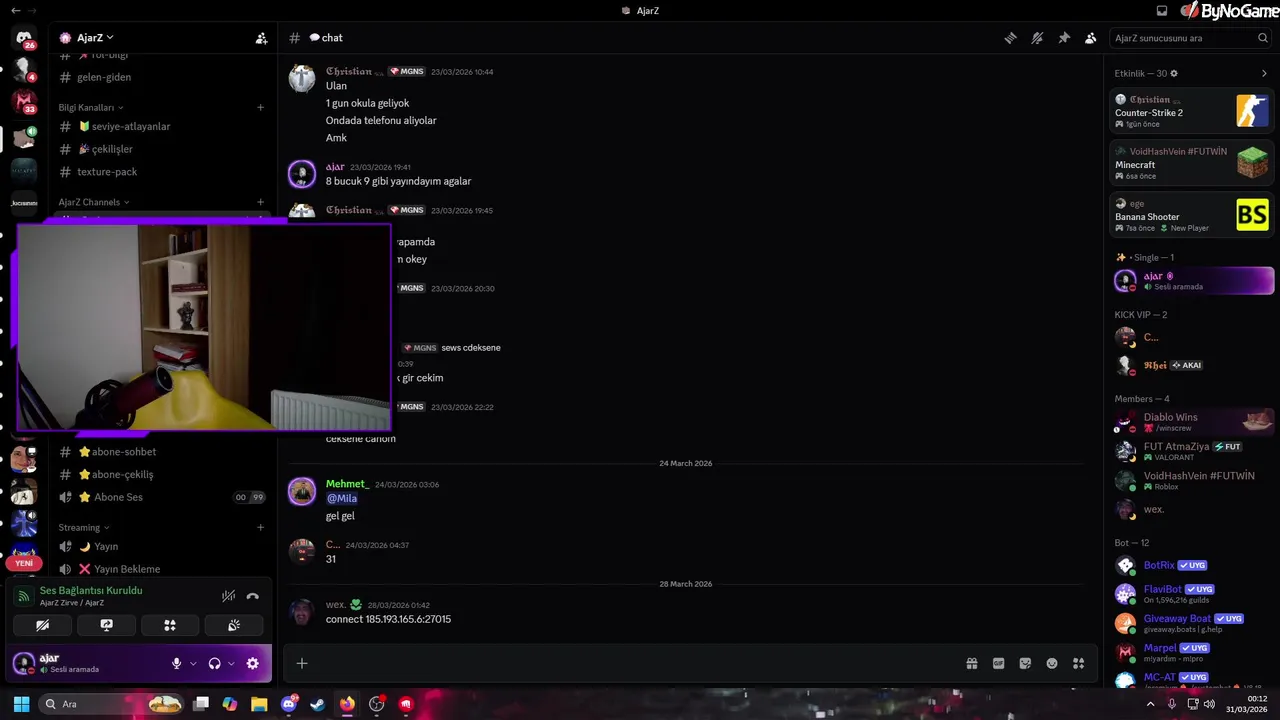Open Steam from taskbar
This screenshot has height=720, width=1280.
[x=317, y=704]
